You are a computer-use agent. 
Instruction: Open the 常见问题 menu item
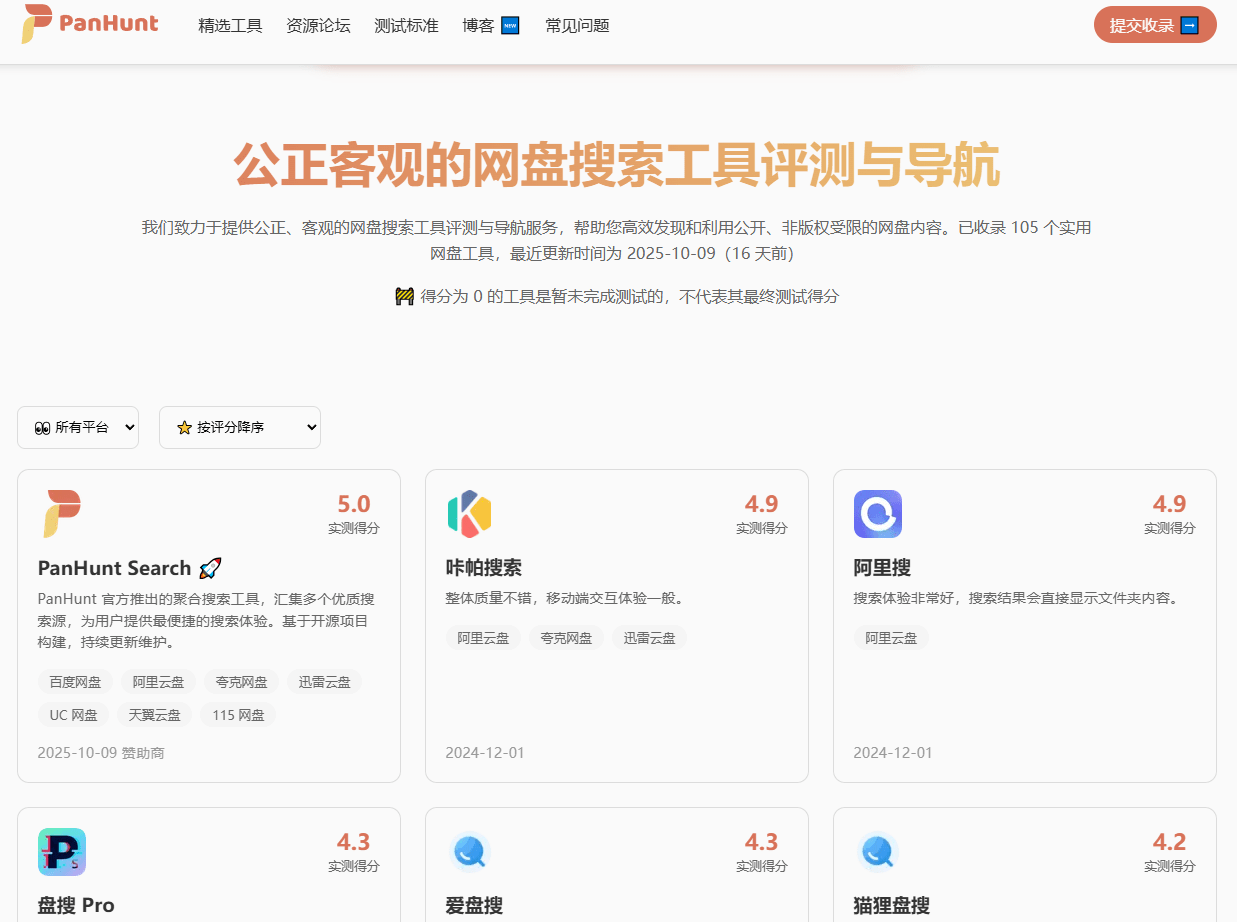pyautogui.click(x=576, y=25)
